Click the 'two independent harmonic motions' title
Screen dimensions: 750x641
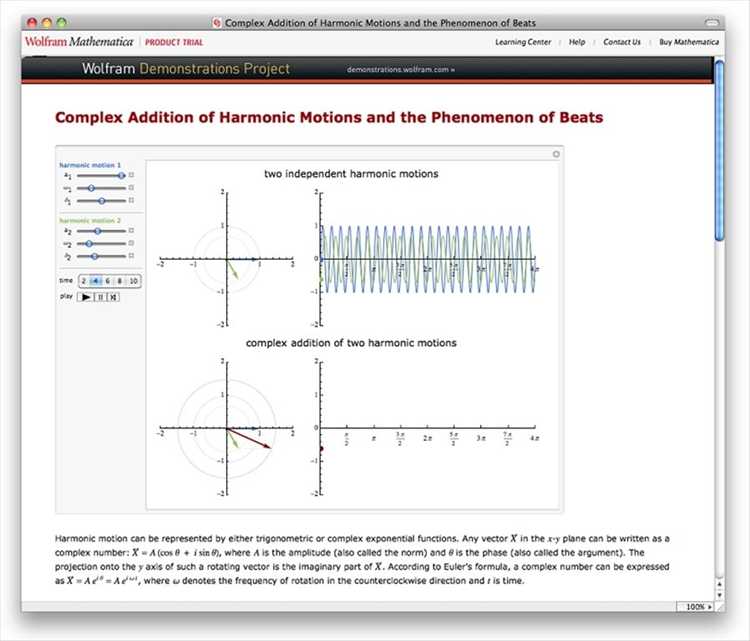pyautogui.click(x=351, y=174)
